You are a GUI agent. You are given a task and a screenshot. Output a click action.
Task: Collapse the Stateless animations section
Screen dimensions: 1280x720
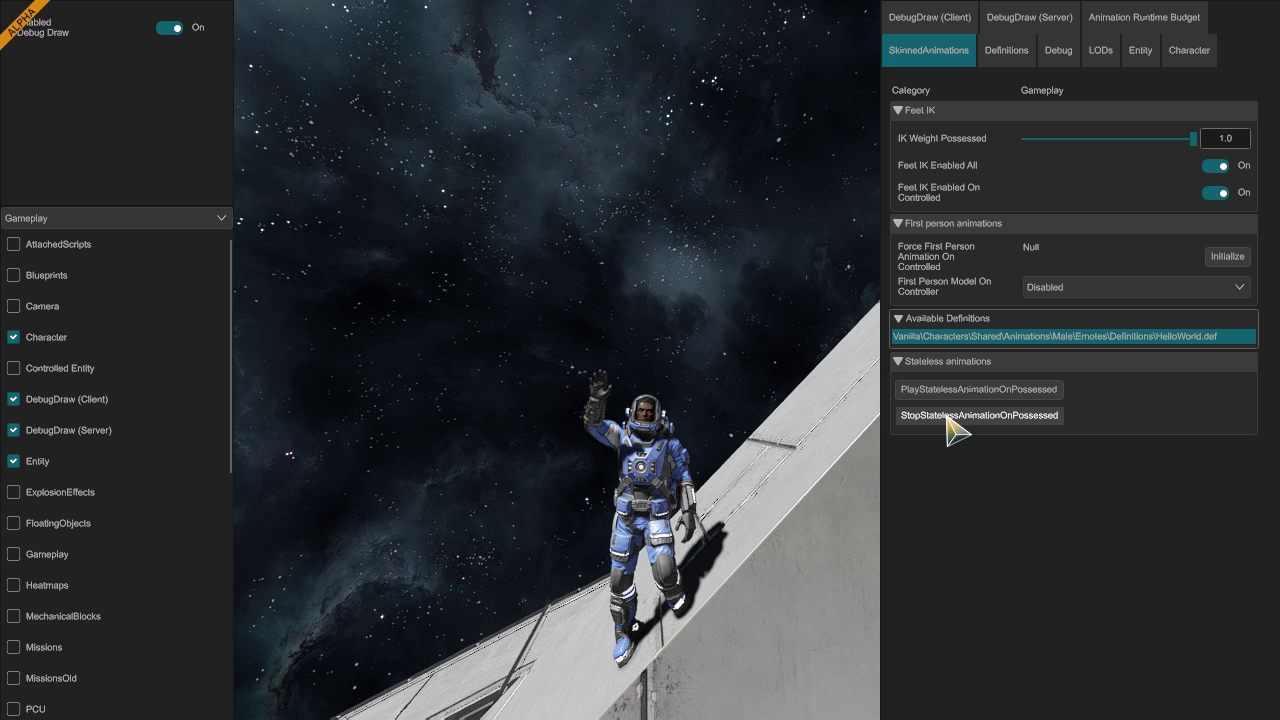pyautogui.click(x=898, y=362)
